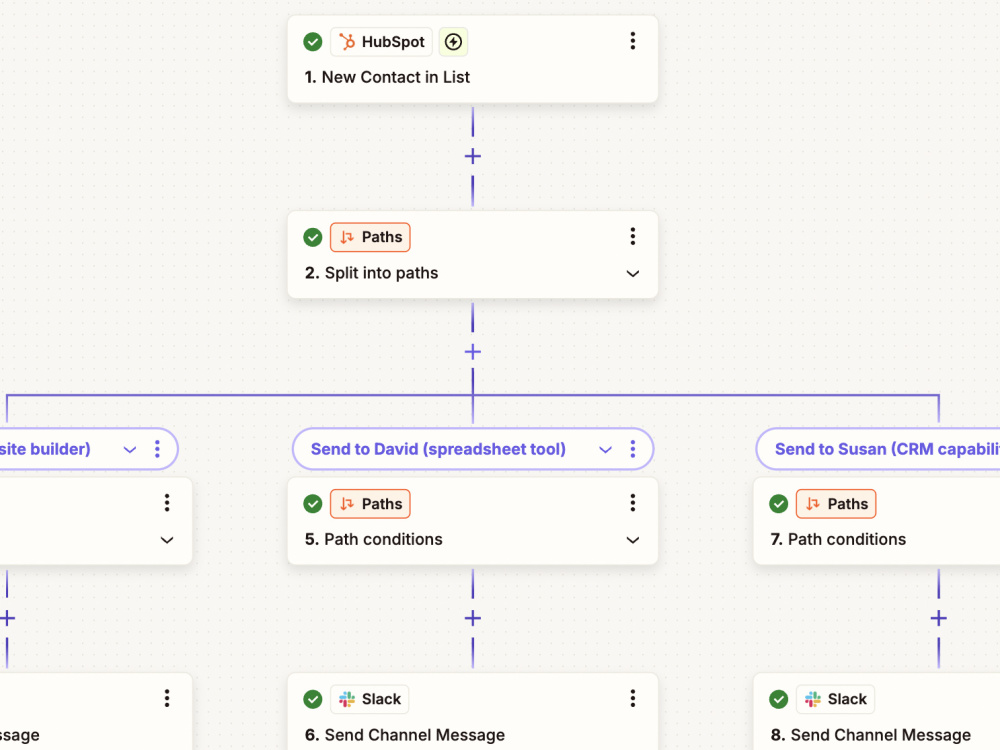
Task: Expand chevron on step 5 Path conditions
Action: pos(633,540)
